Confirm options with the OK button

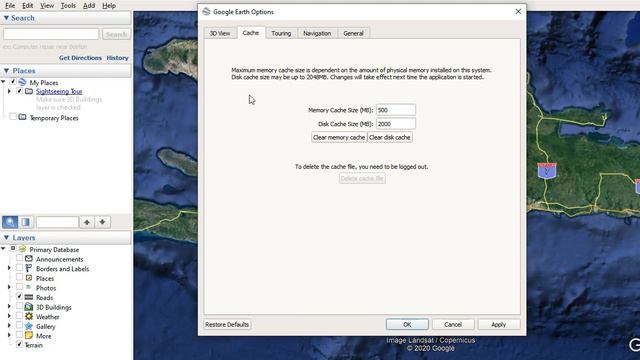[407, 324]
